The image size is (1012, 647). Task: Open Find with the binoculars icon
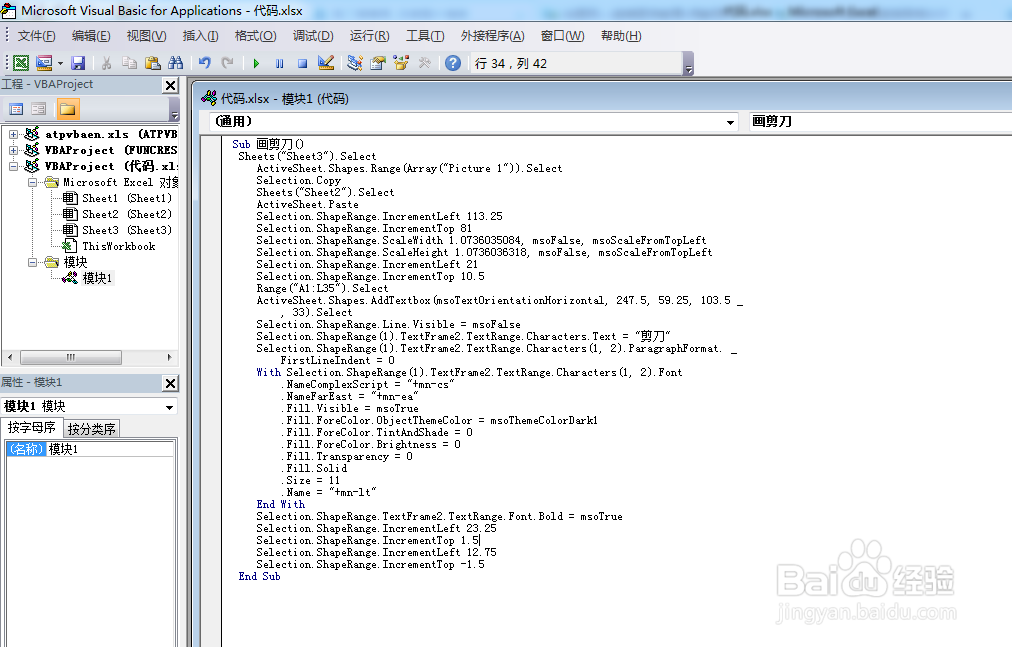[x=176, y=63]
